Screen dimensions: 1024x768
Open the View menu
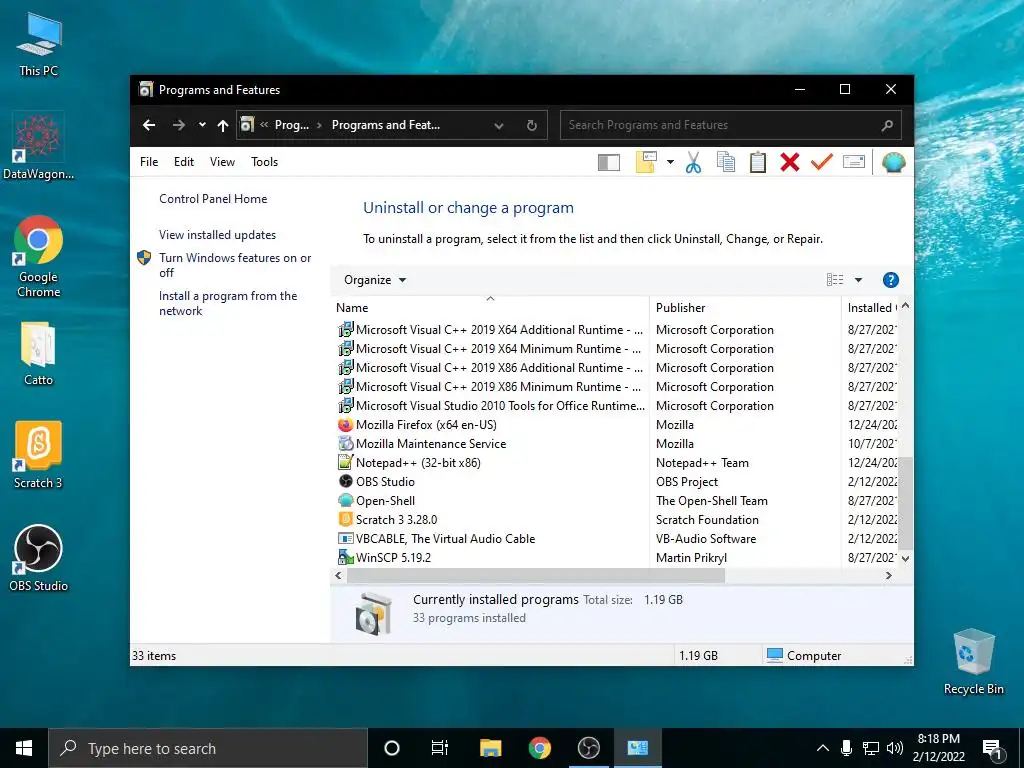[222, 162]
